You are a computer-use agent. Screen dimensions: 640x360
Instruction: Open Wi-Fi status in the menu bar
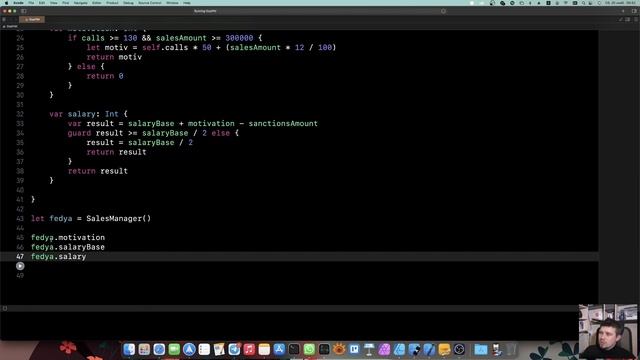coord(566,3)
